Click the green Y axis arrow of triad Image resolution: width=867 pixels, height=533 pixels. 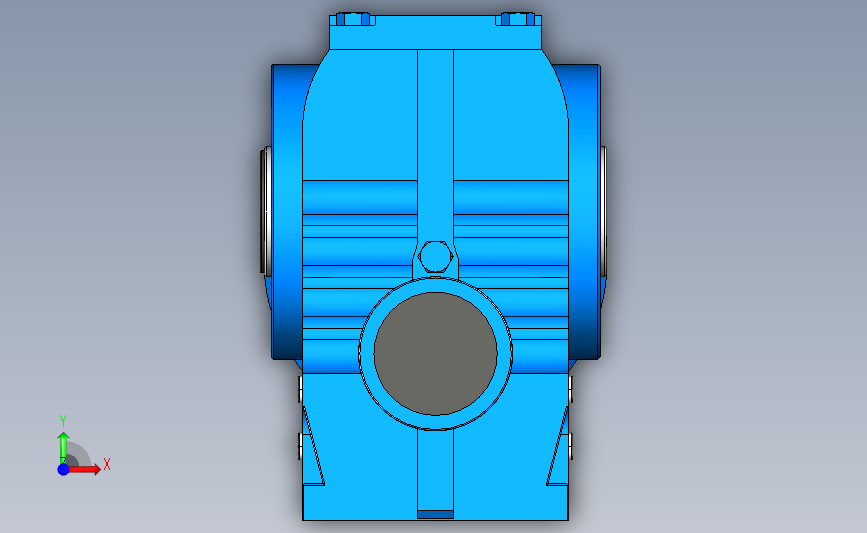63,448
